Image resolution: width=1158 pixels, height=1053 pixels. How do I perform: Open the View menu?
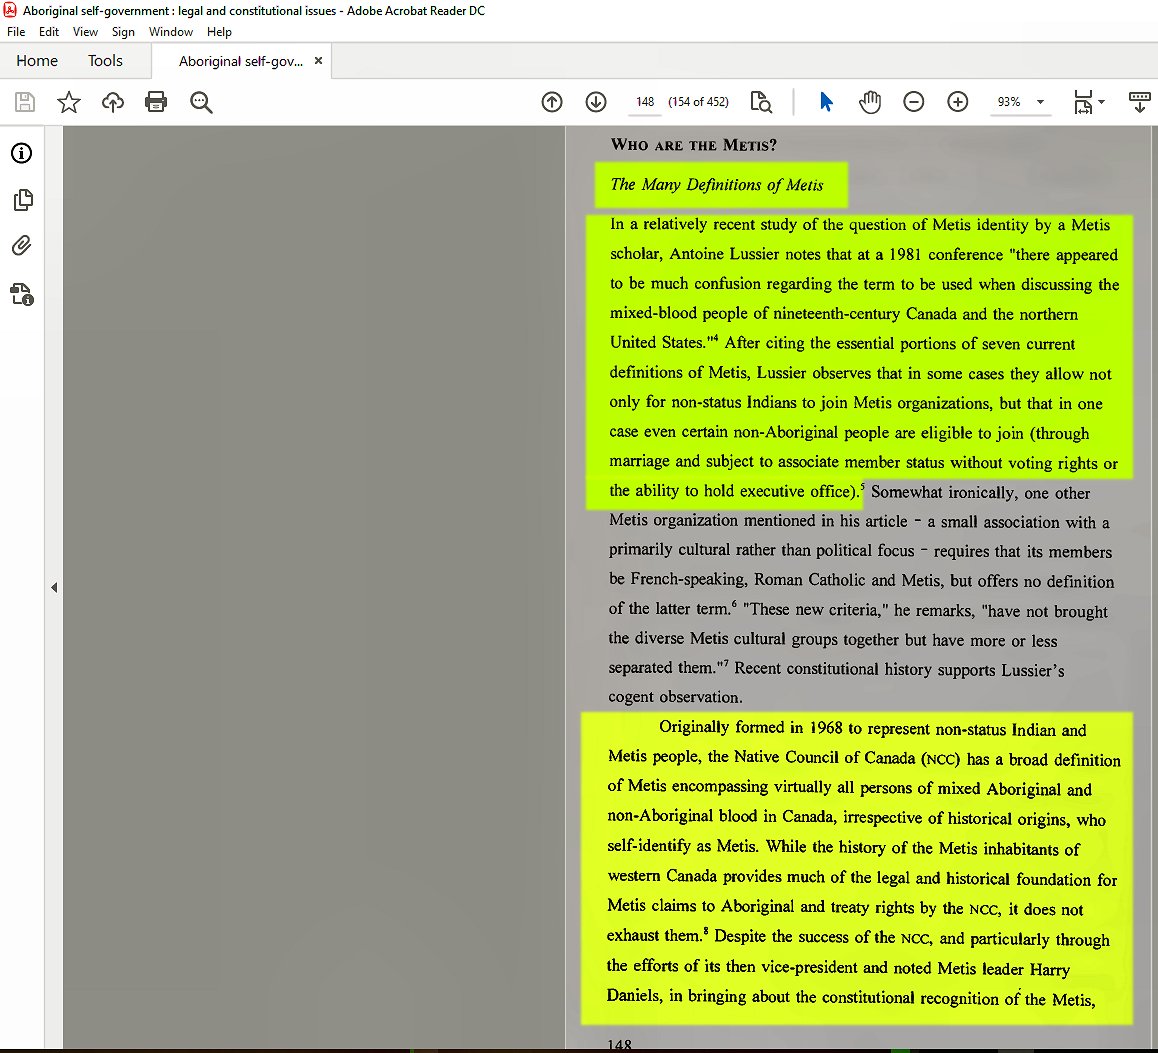pos(85,32)
